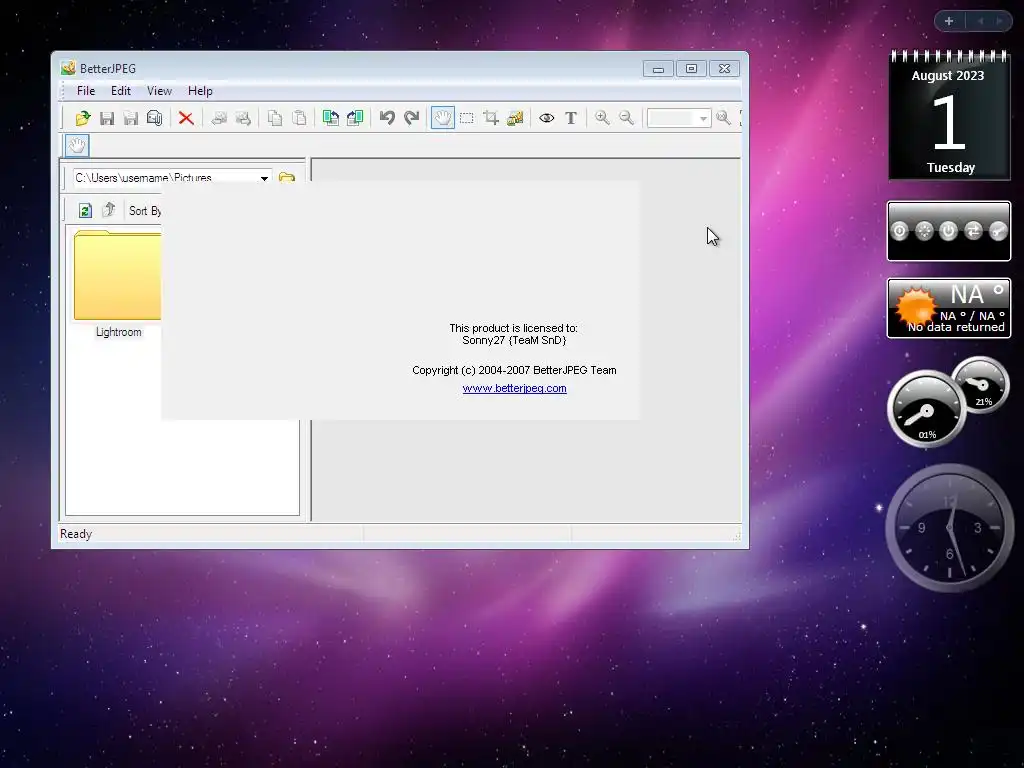Viewport: 1024px width, 768px height.
Task: Click the middle power button in the power gadget
Action: [x=948, y=231]
